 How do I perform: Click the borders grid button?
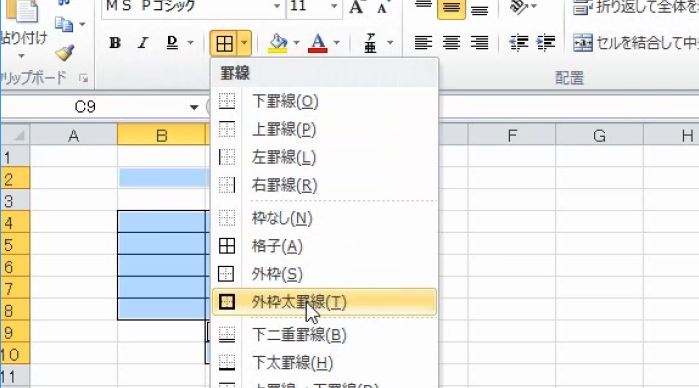224,43
